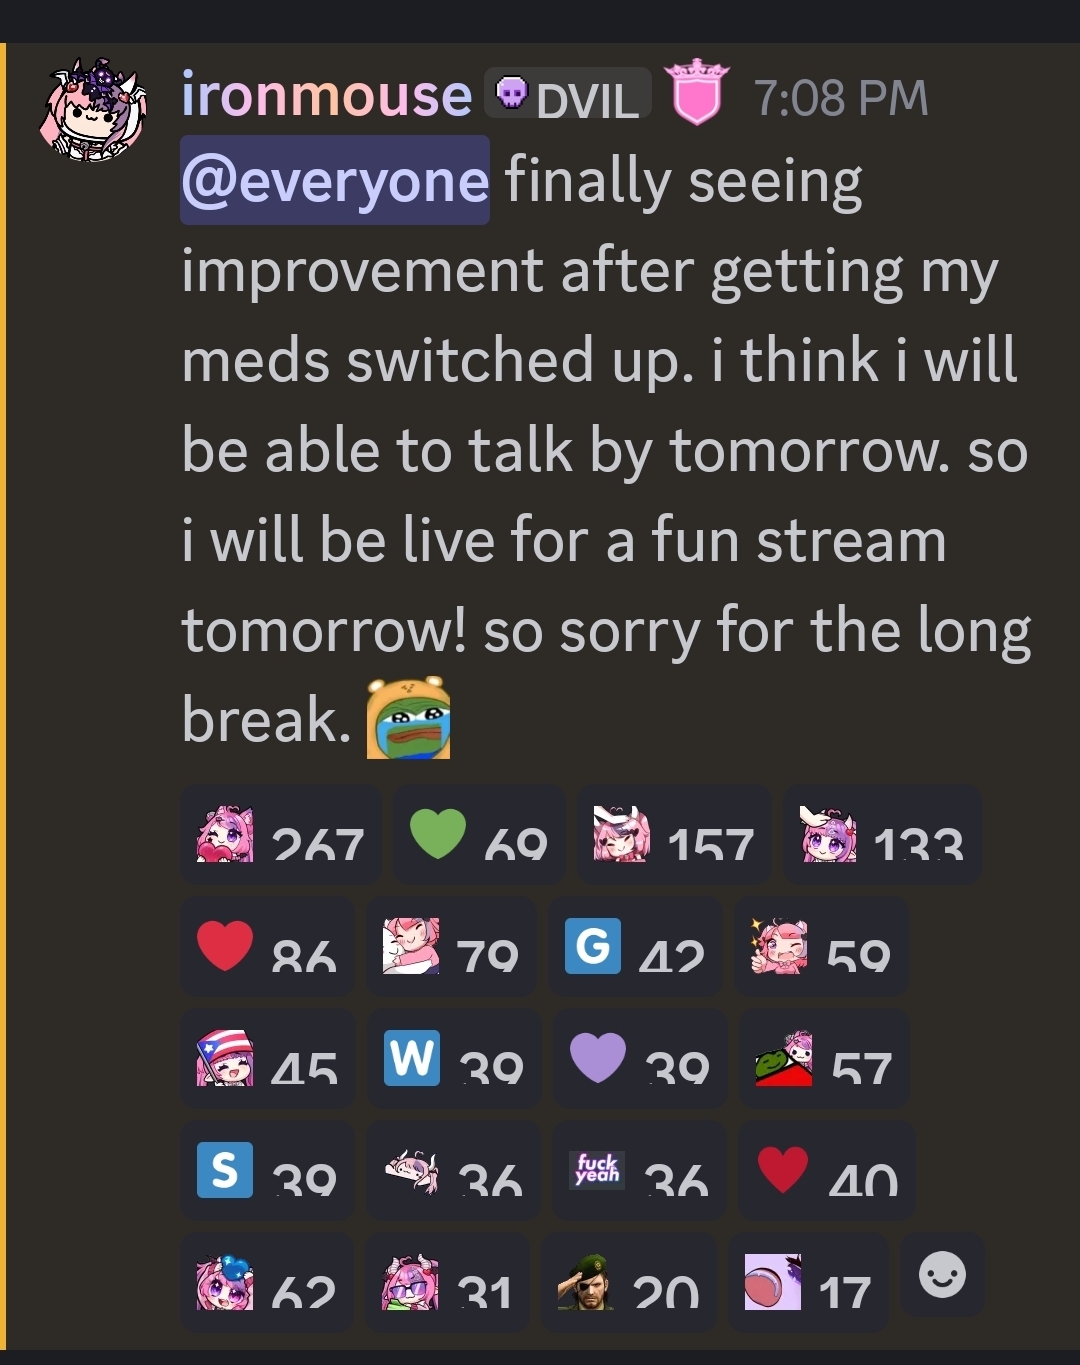Image resolution: width=1080 pixels, height=1365 pixels.
Task: Click the @everyone mention
Action: [x=335, y=181]
